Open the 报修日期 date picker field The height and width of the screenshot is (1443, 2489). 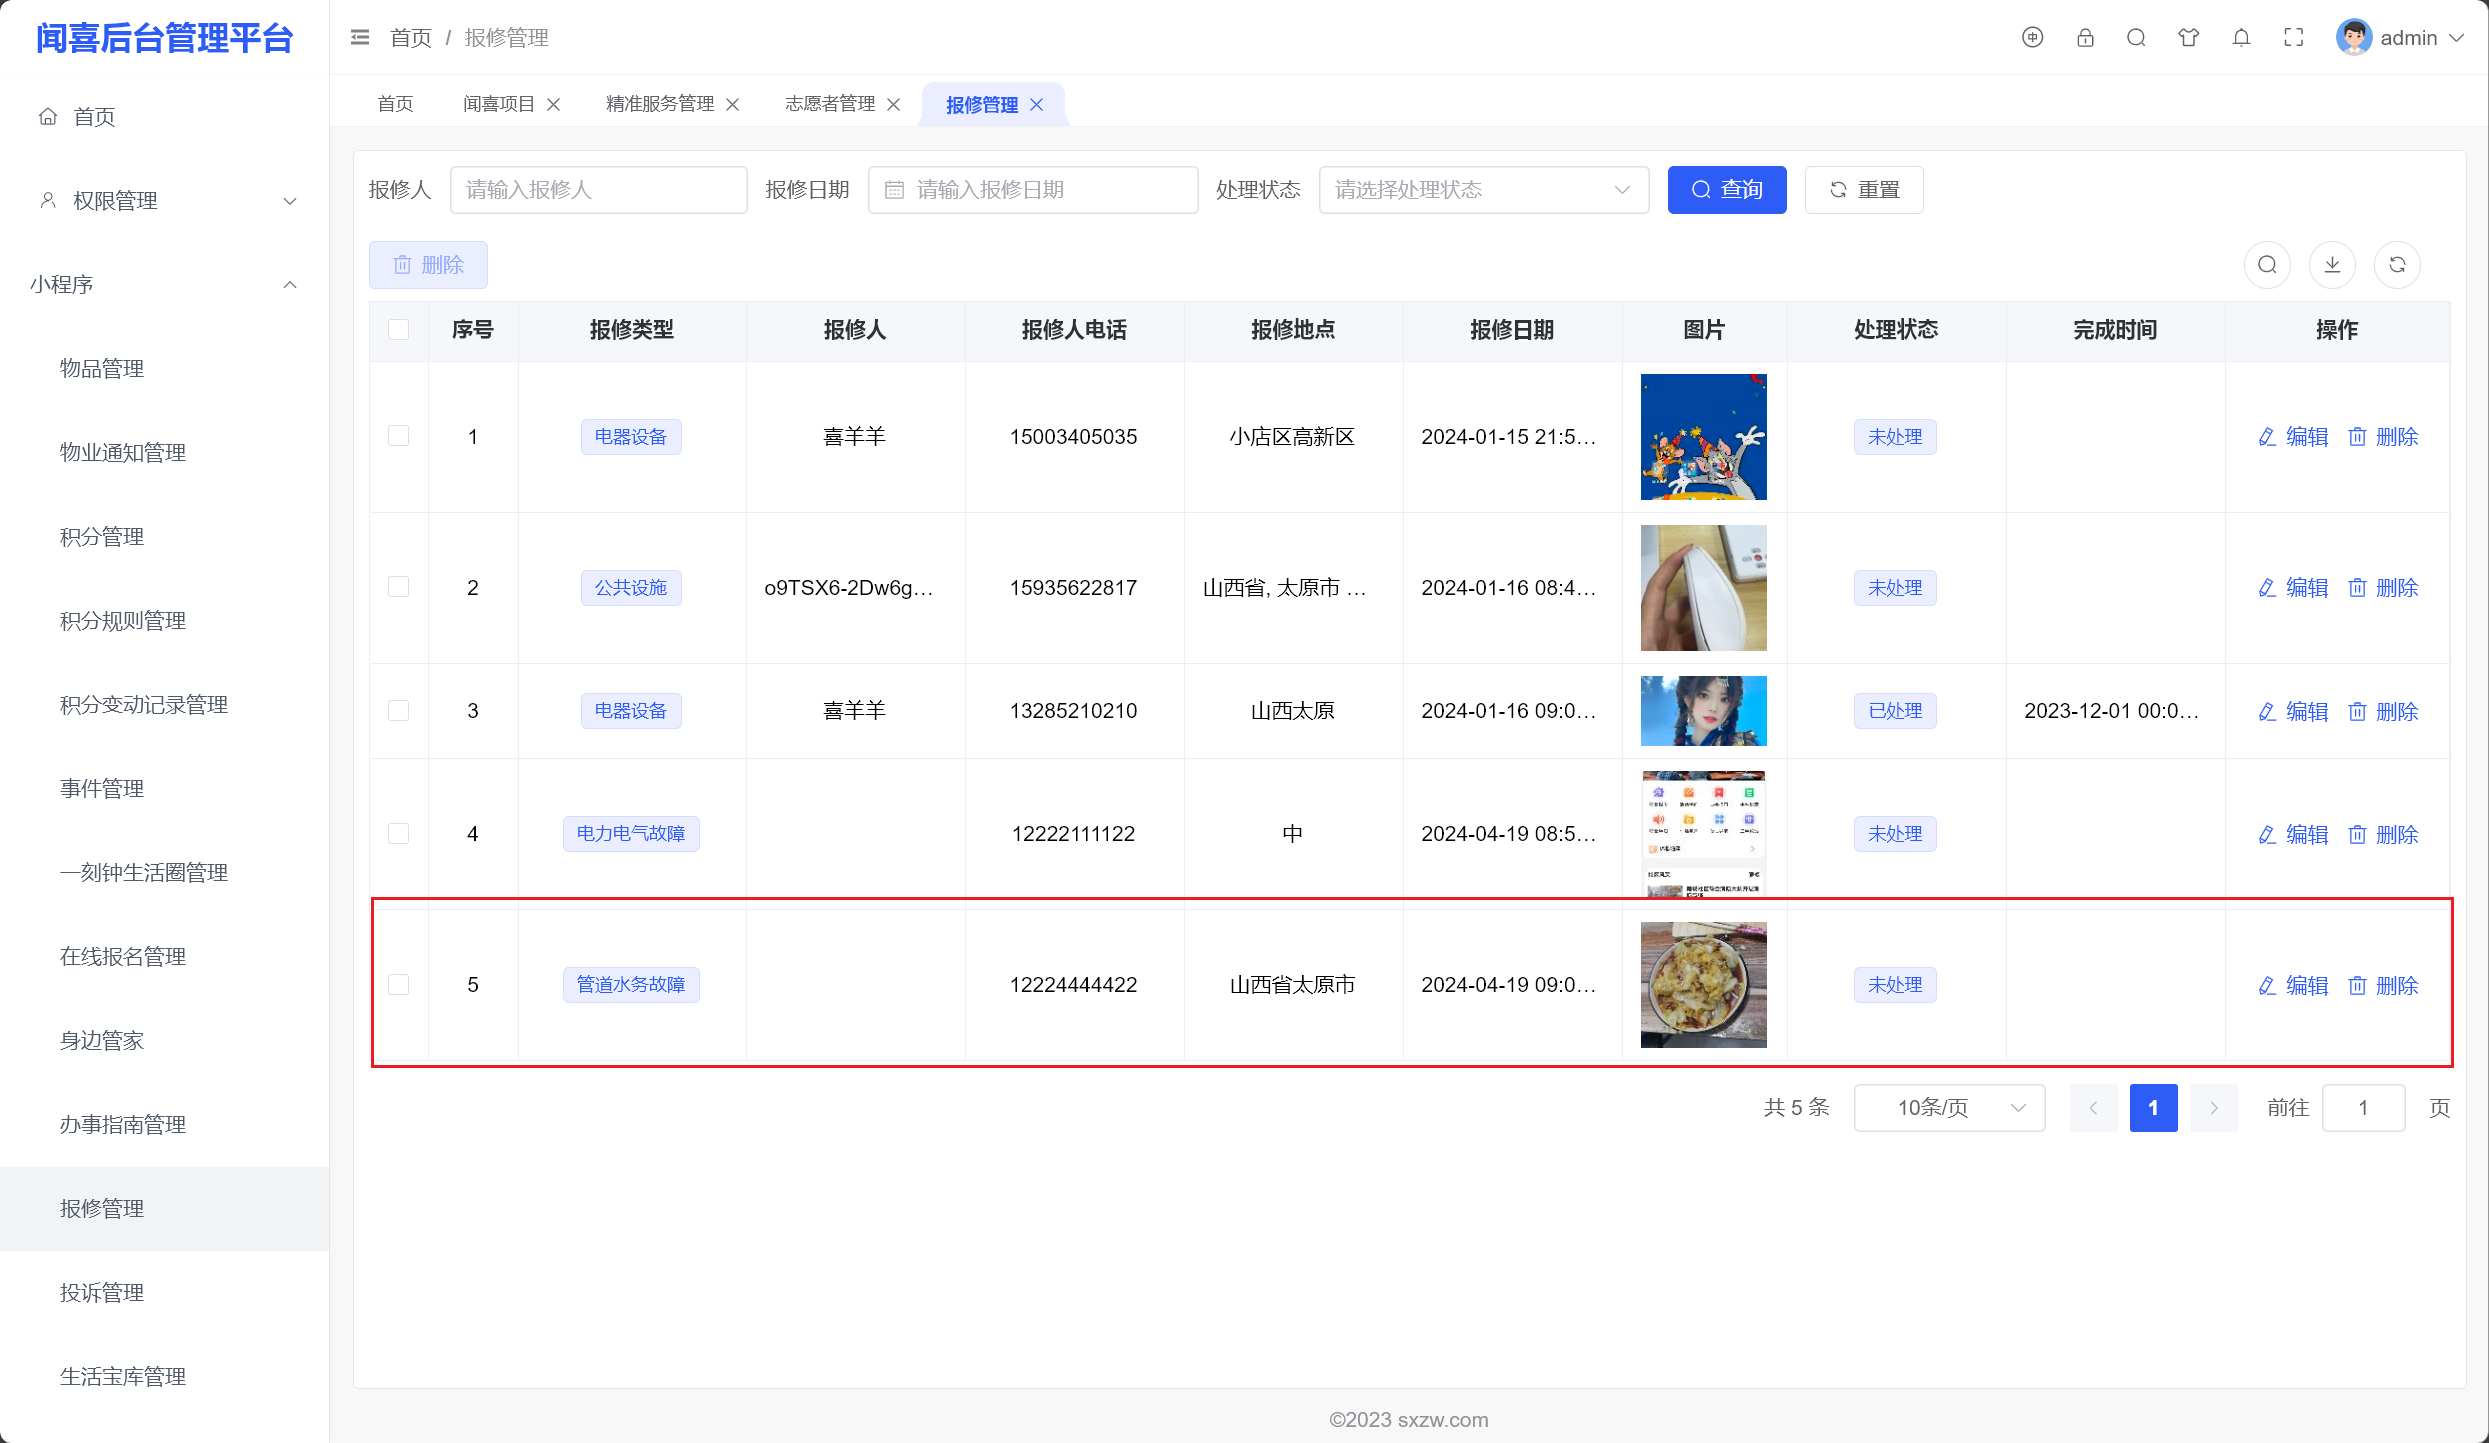1033,190
